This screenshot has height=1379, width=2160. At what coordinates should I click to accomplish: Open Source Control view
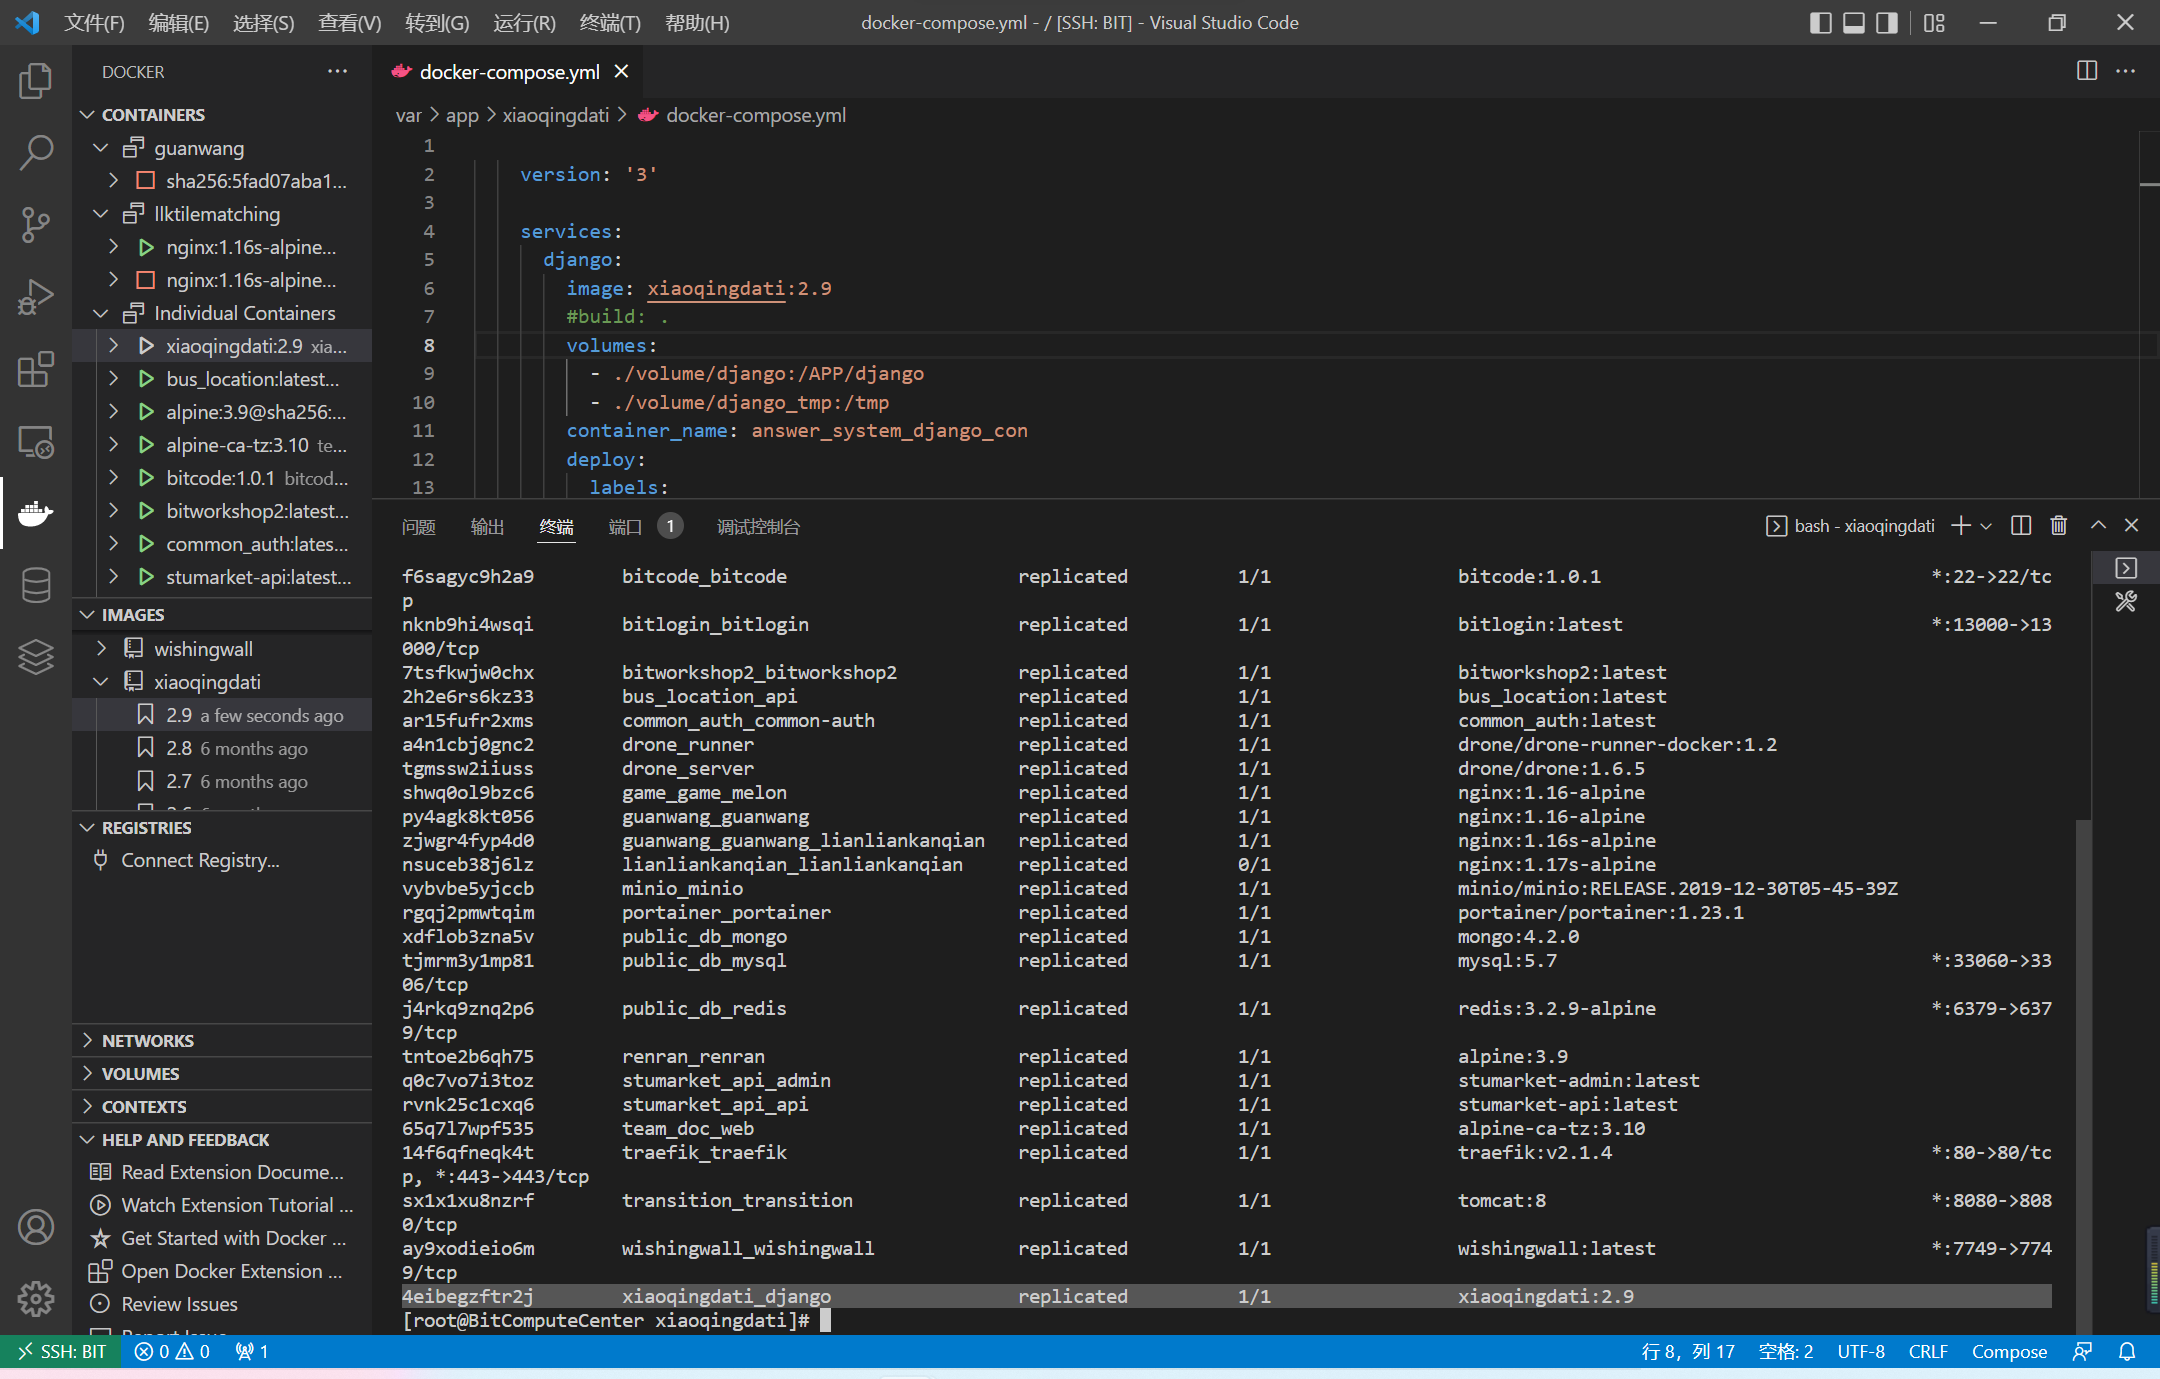point(36,225)
